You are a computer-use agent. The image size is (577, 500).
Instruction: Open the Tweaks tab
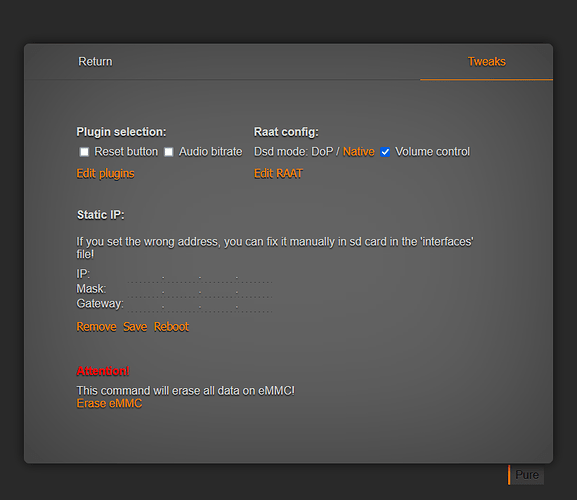point(486,61)
